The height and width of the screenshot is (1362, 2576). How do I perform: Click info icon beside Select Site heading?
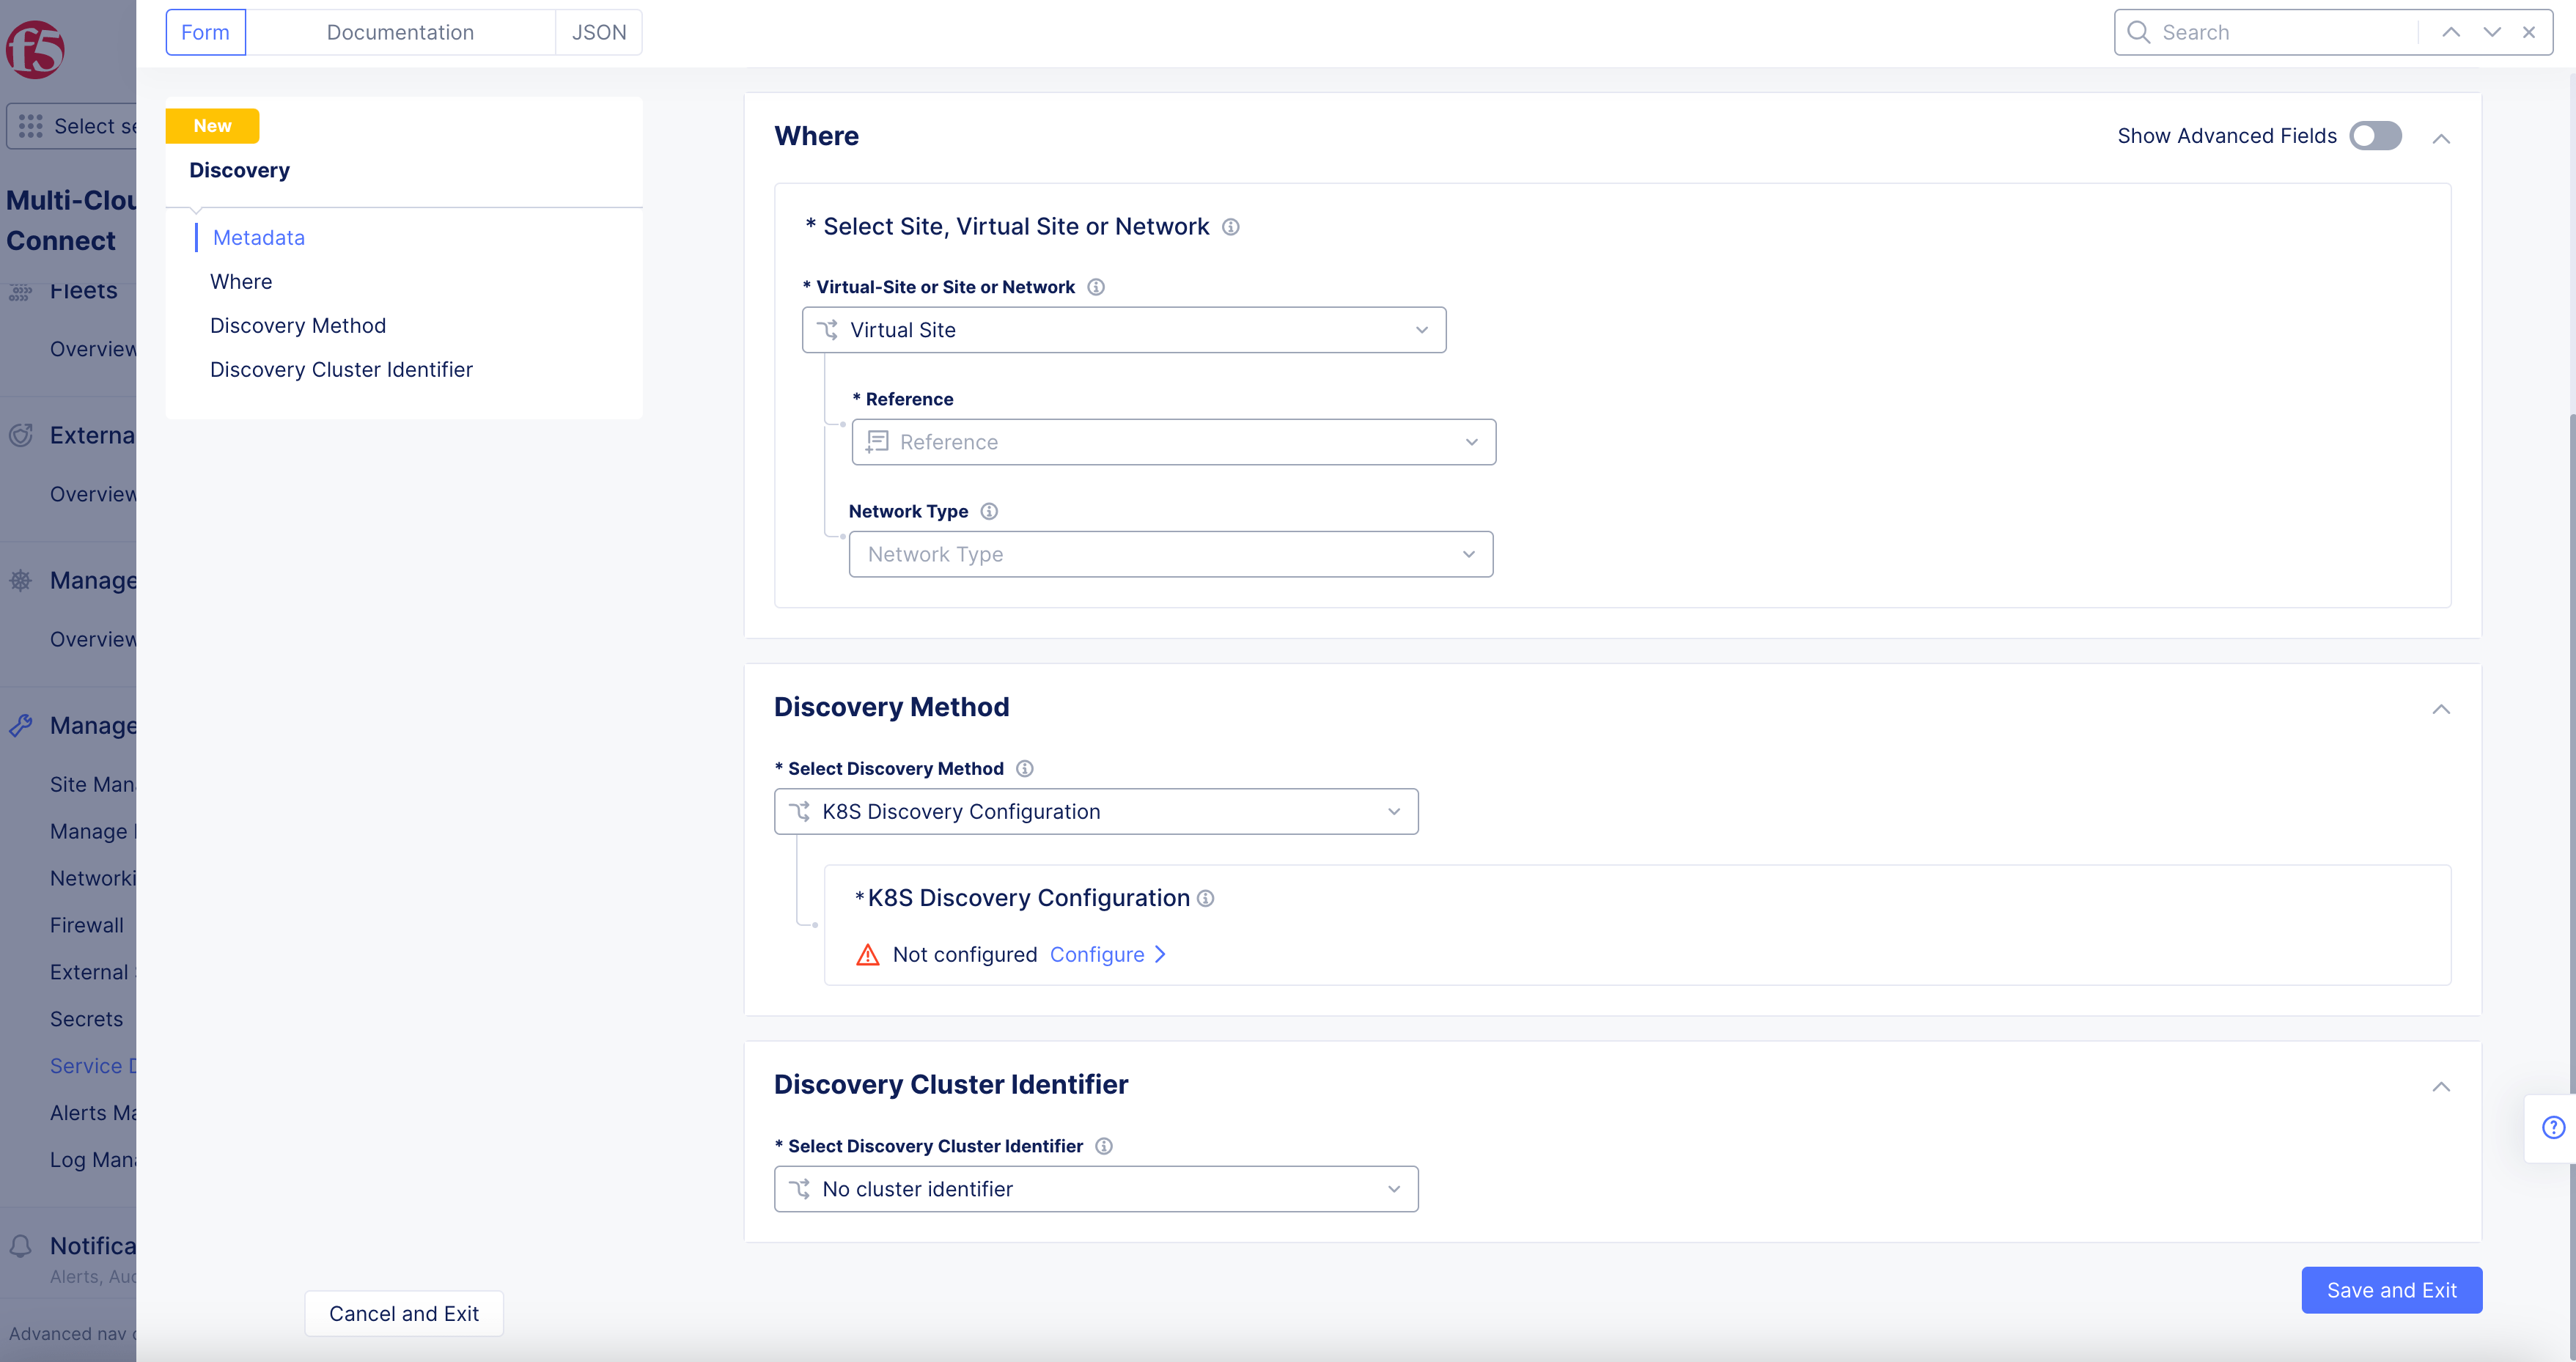click(1231, 227)
